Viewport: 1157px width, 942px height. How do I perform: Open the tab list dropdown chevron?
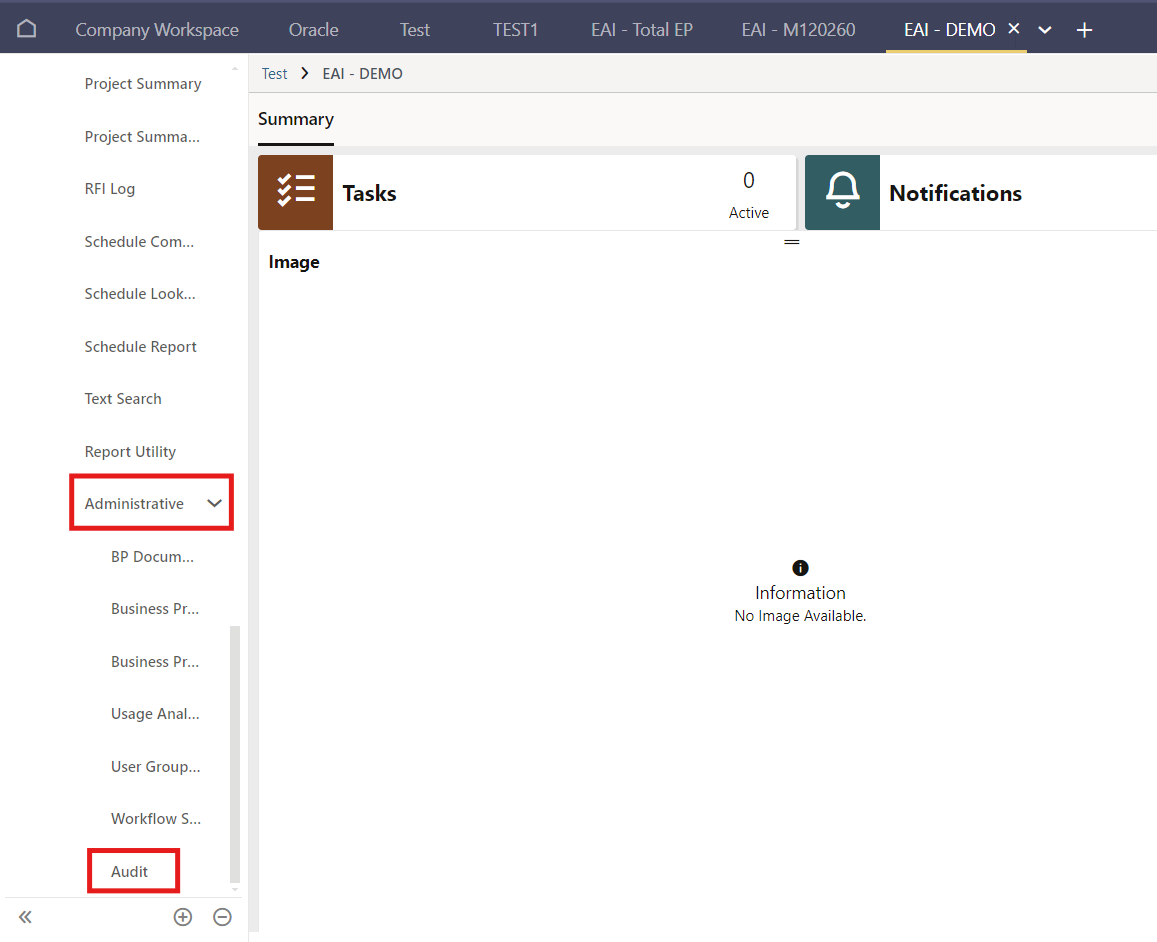point(1045,30)
